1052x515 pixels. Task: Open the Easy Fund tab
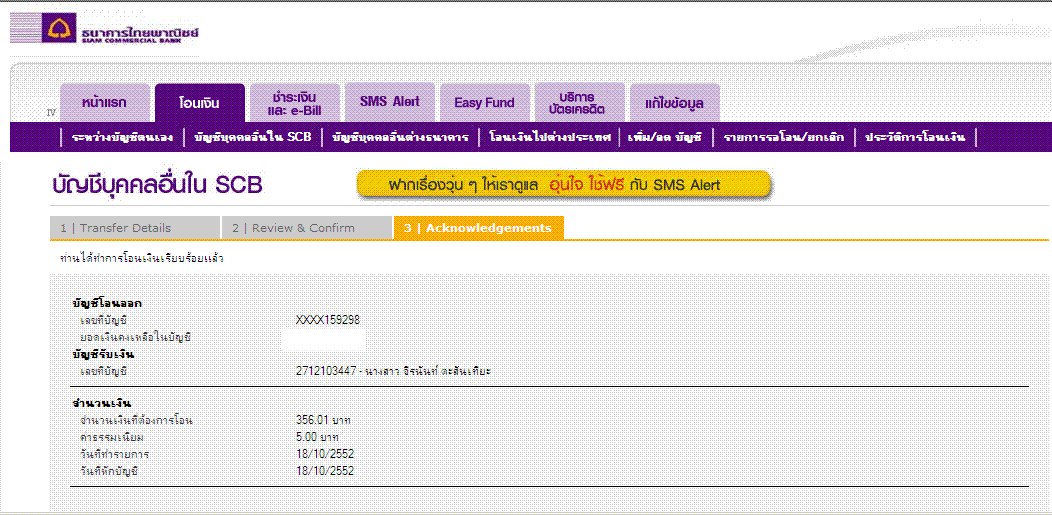tap(484, 103)
